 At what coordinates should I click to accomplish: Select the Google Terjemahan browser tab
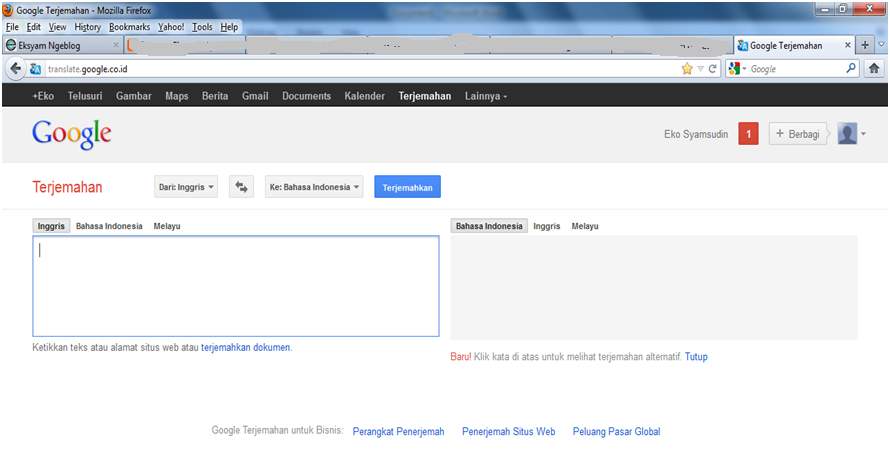point(794,45)
